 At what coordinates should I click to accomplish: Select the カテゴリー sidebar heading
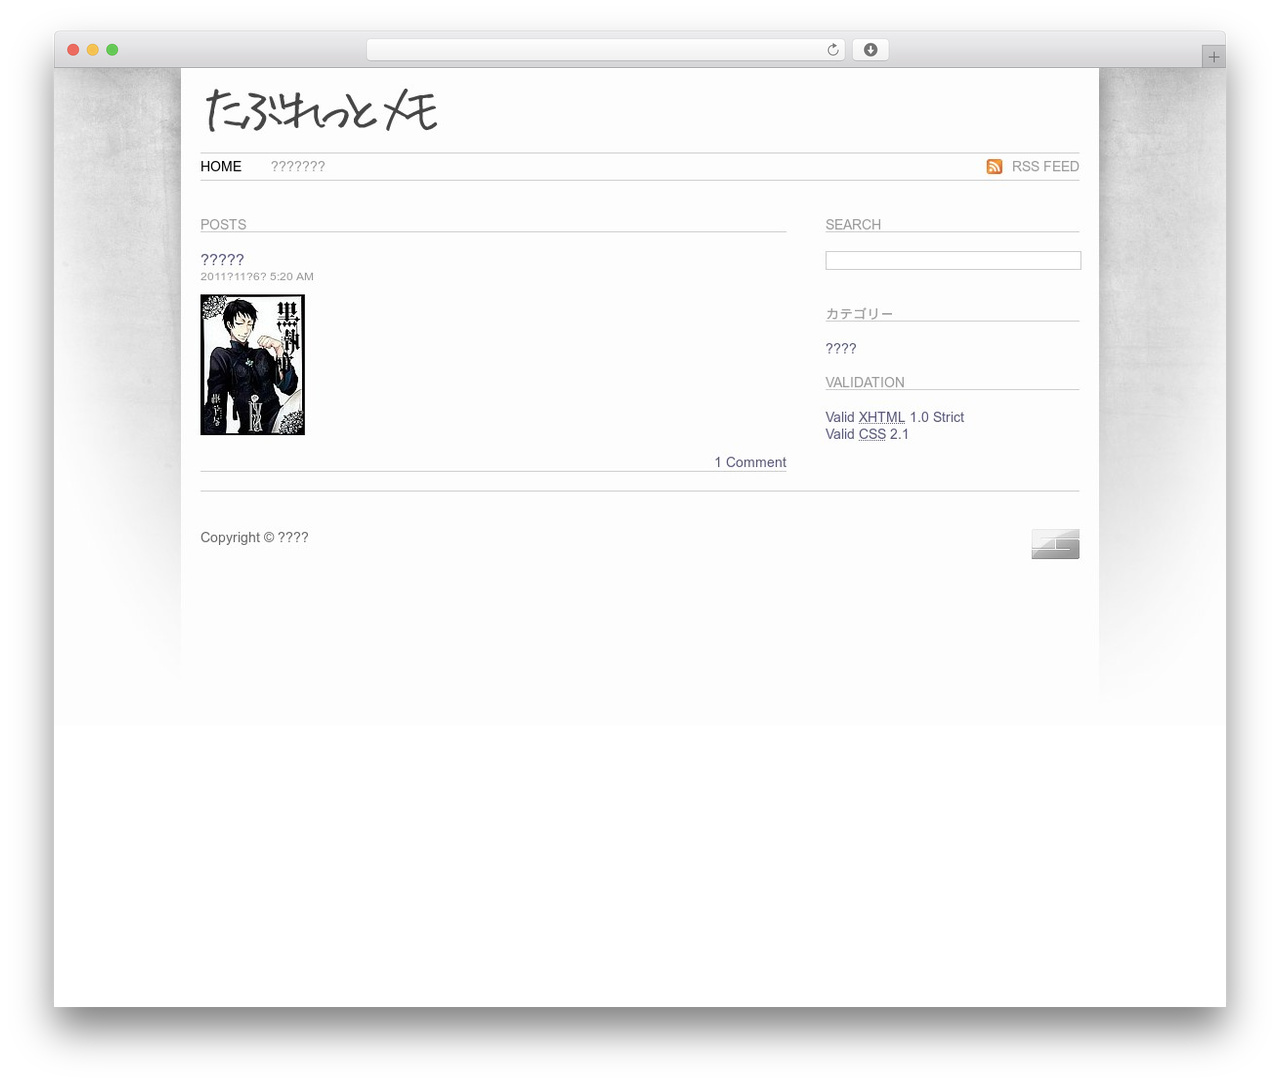[859, 314]
